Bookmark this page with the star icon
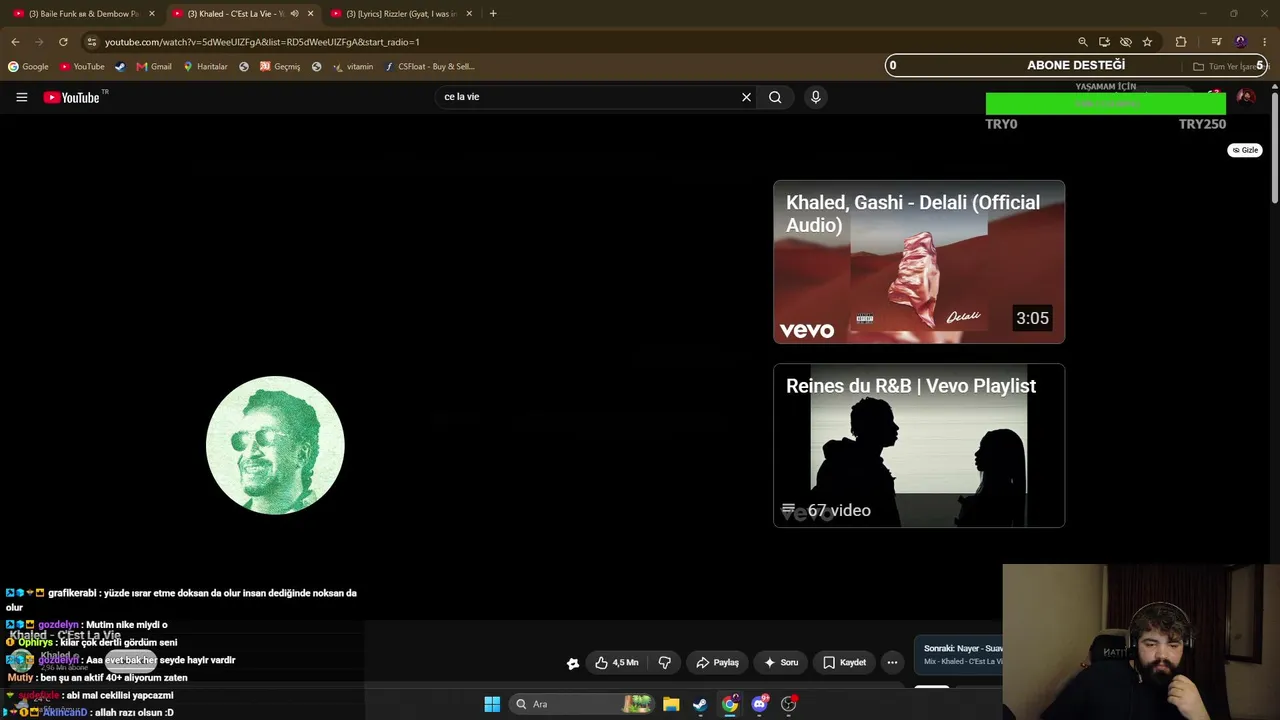This screenshot has width=1280, height=720. pyautogui.click(x=1147, y=42)
